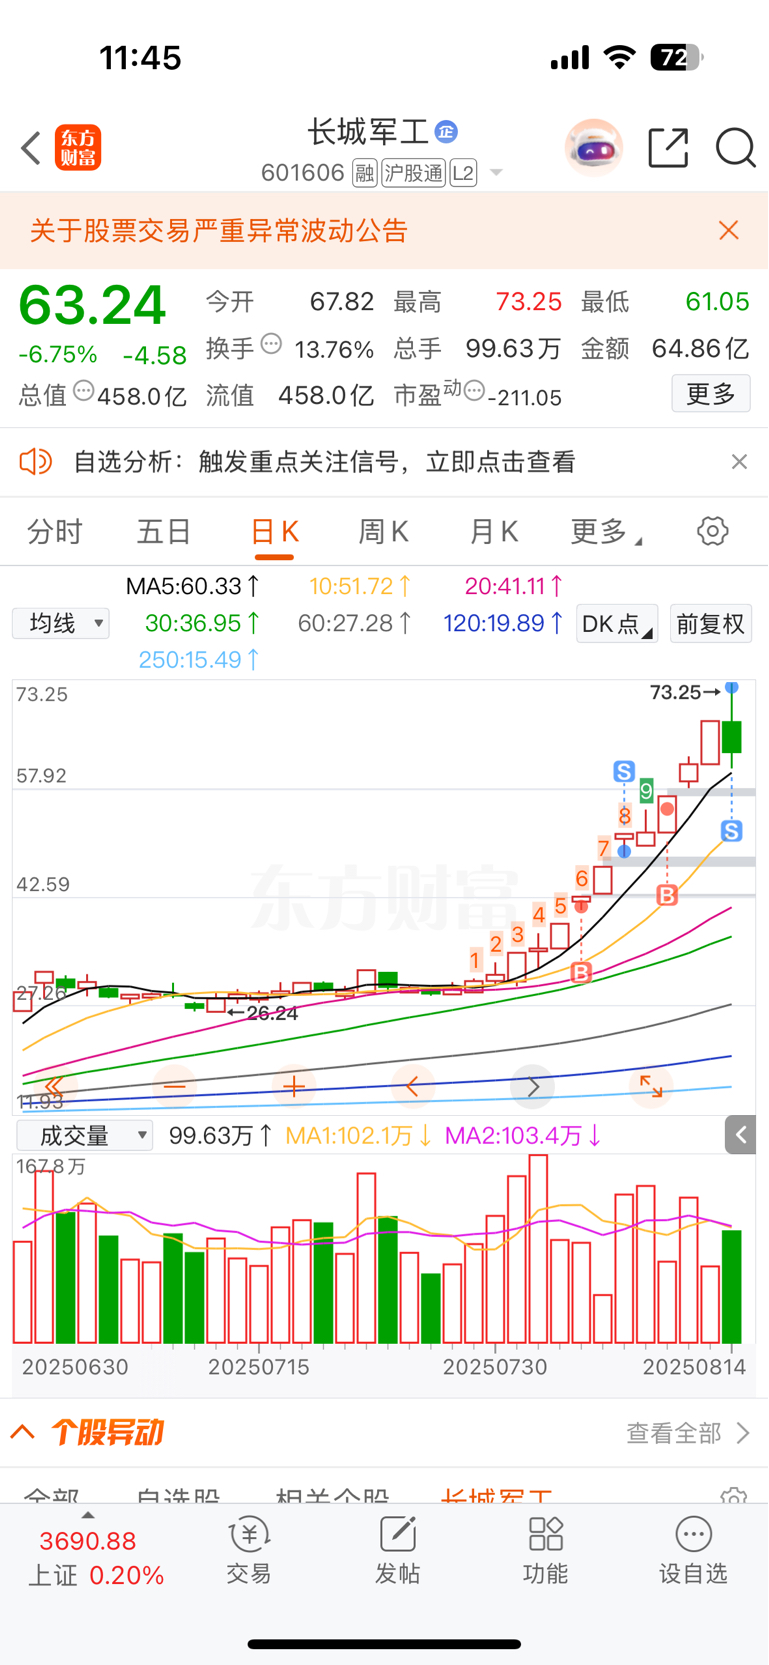Switch to the 周K tab
The height and width of the screenshot is (1665, 769).
point(384,531)
